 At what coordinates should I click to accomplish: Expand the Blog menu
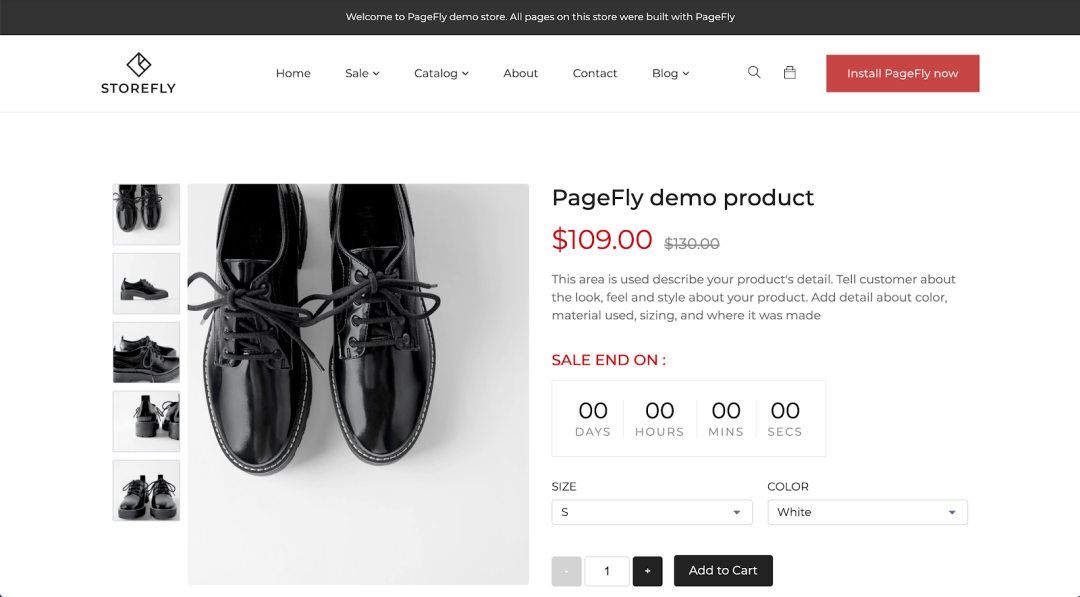tap(670, 73)
